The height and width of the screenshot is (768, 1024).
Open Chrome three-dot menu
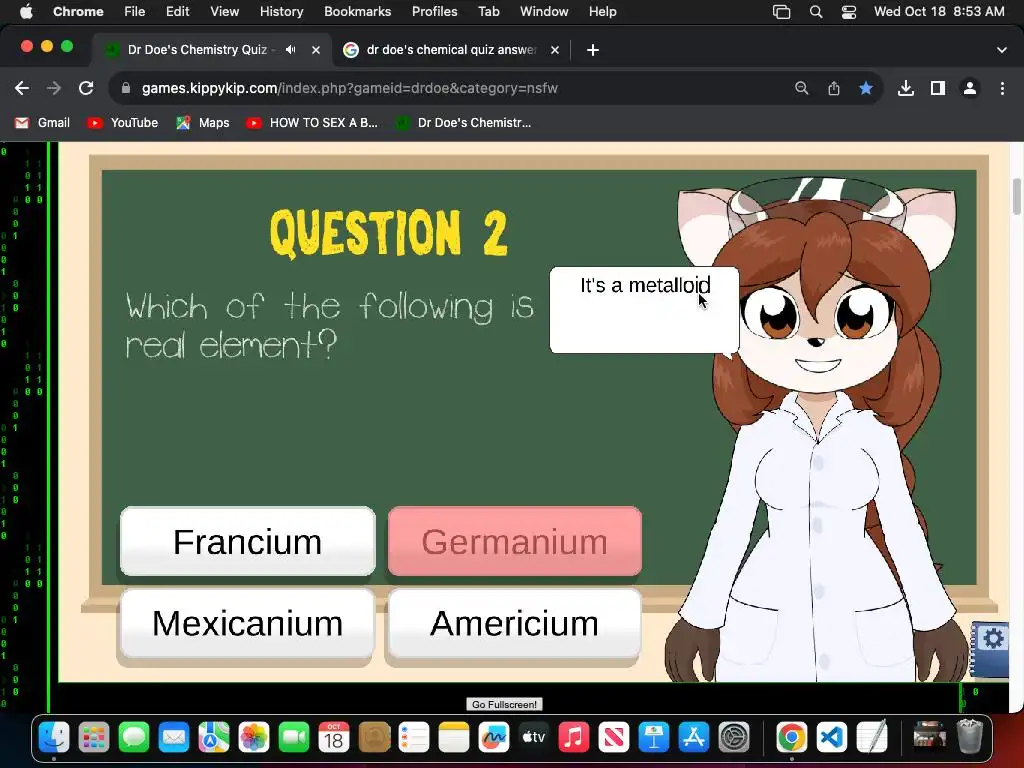click(1002, 88)
